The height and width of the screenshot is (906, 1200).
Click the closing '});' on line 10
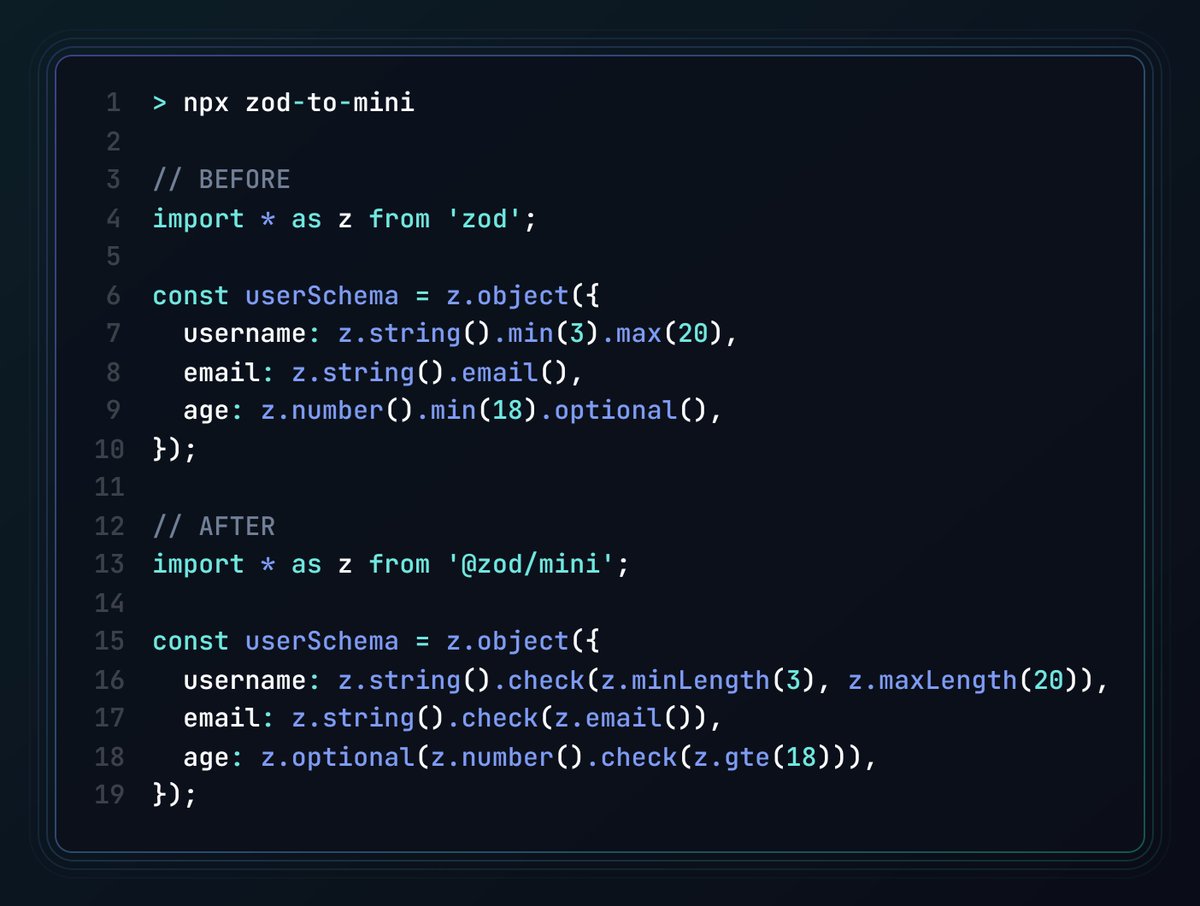[x=175, y=449]
